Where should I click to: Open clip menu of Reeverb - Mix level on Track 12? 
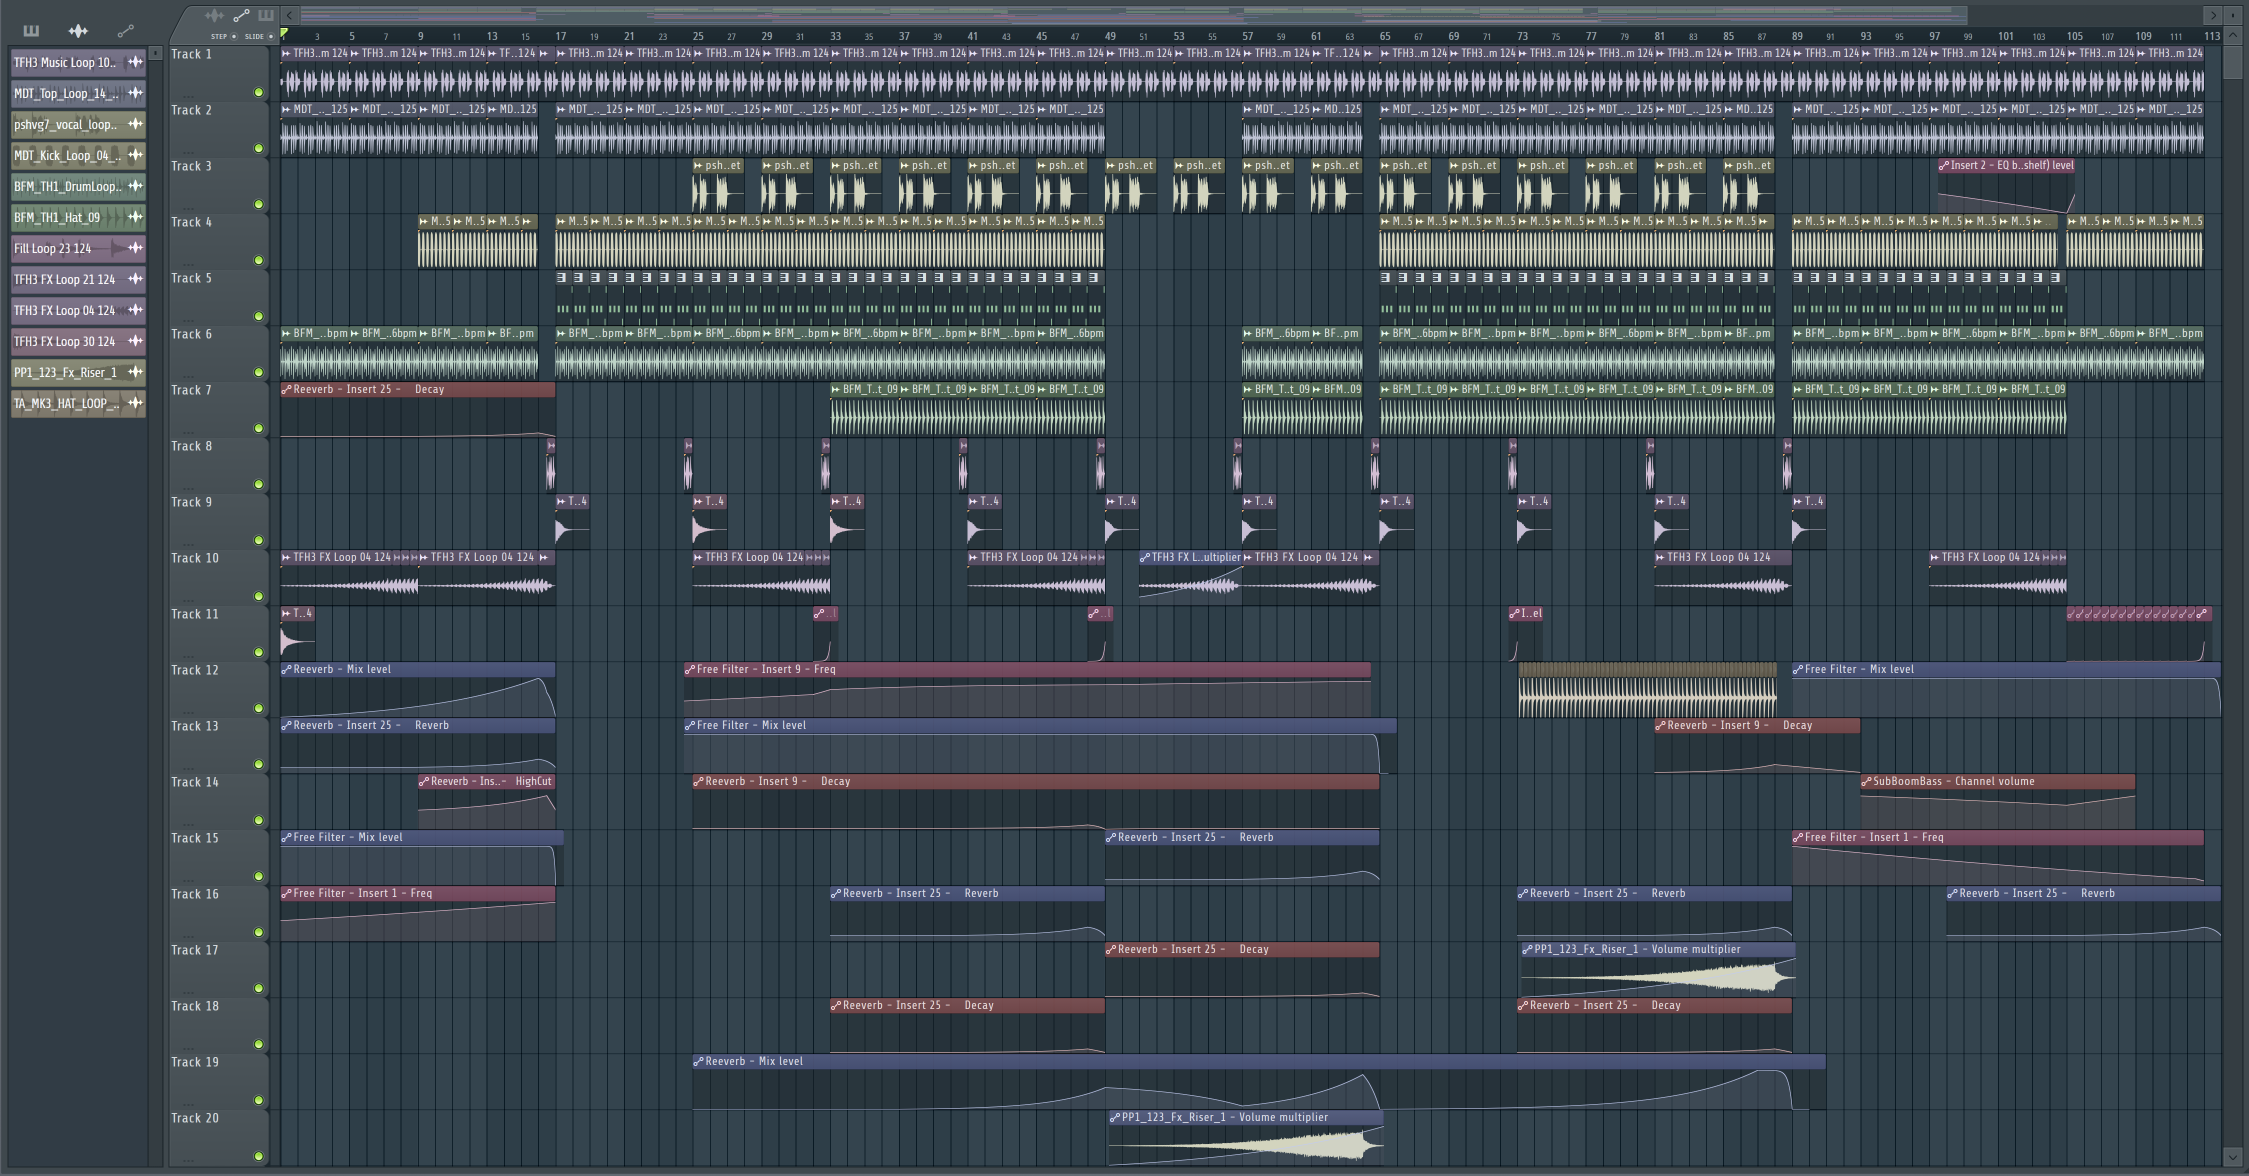[287, 670]
